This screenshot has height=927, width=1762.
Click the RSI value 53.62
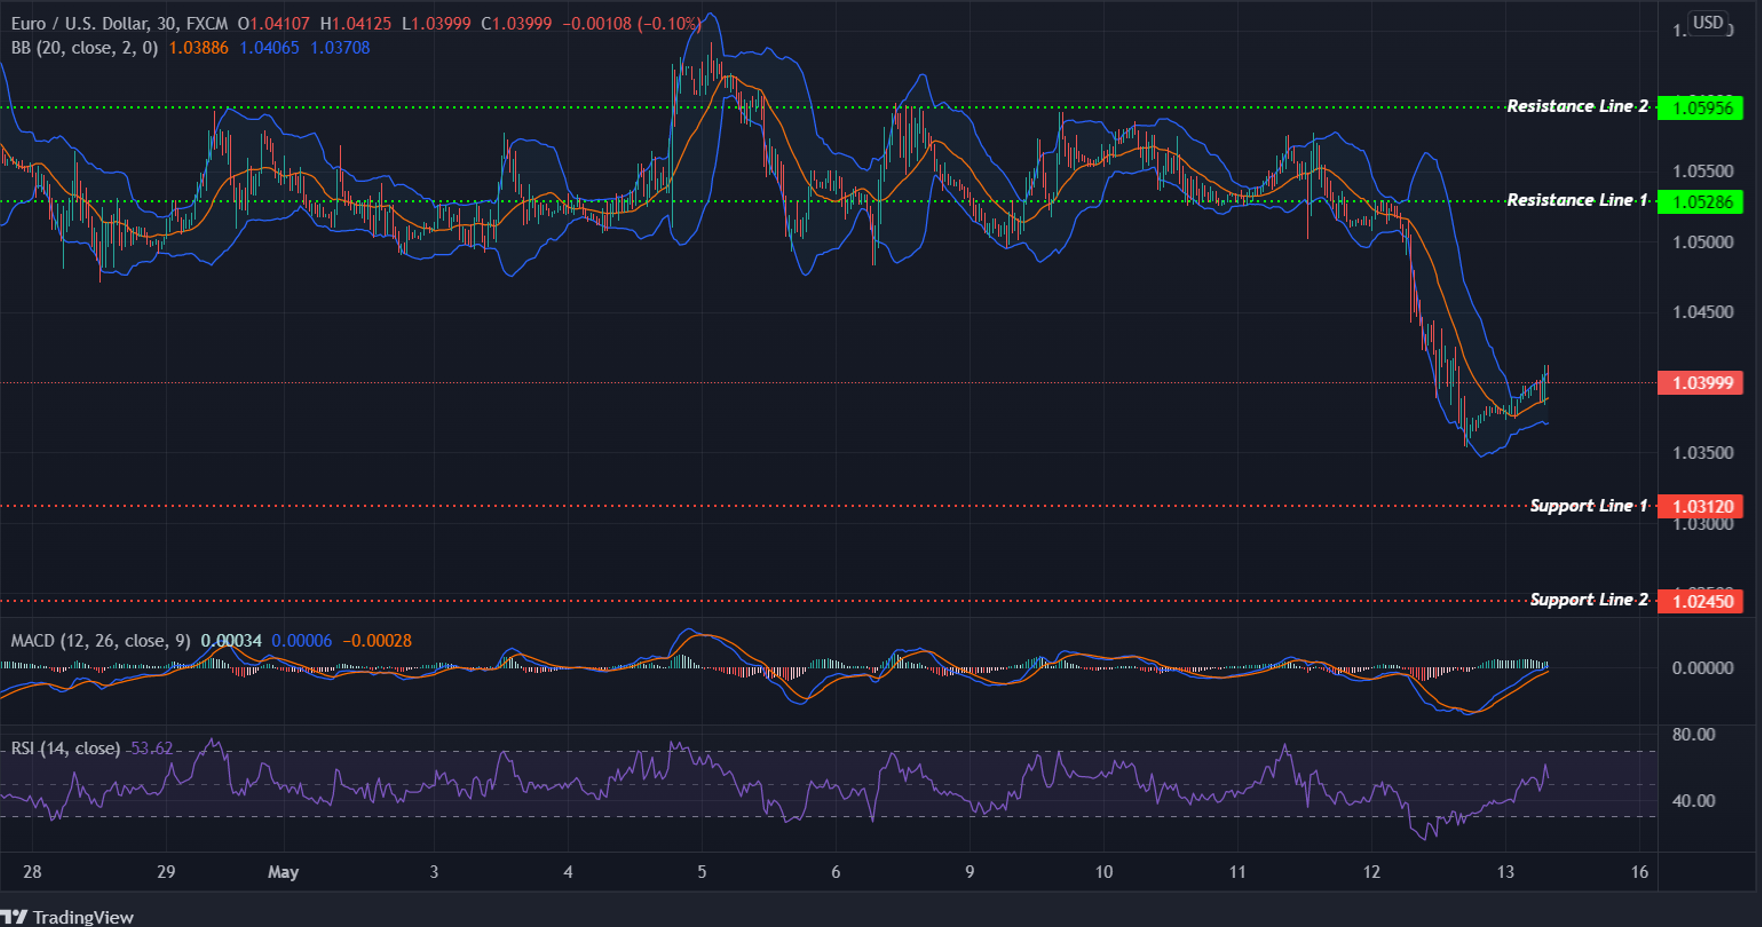(x=153, y=747)
